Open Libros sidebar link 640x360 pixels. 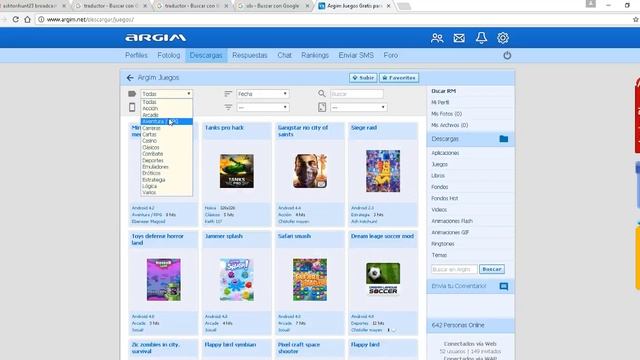coord(438,176)
